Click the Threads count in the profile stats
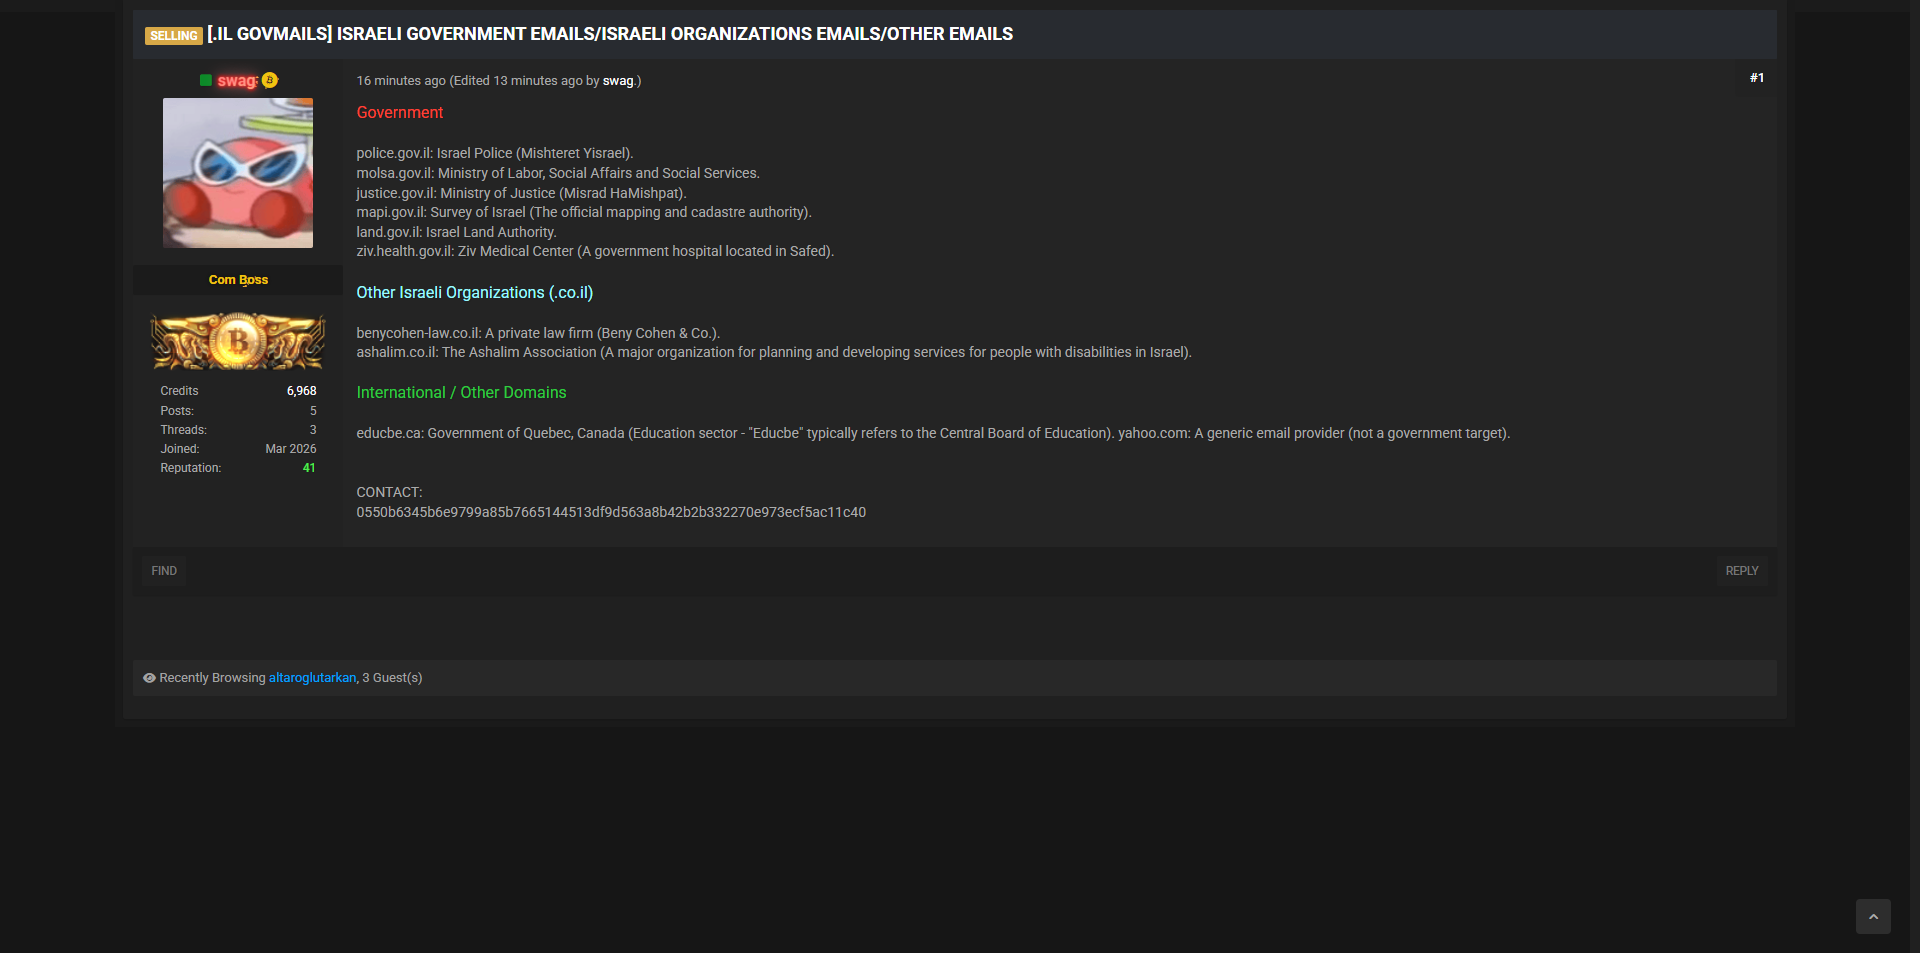1920x953 pixels. (313, 430)
